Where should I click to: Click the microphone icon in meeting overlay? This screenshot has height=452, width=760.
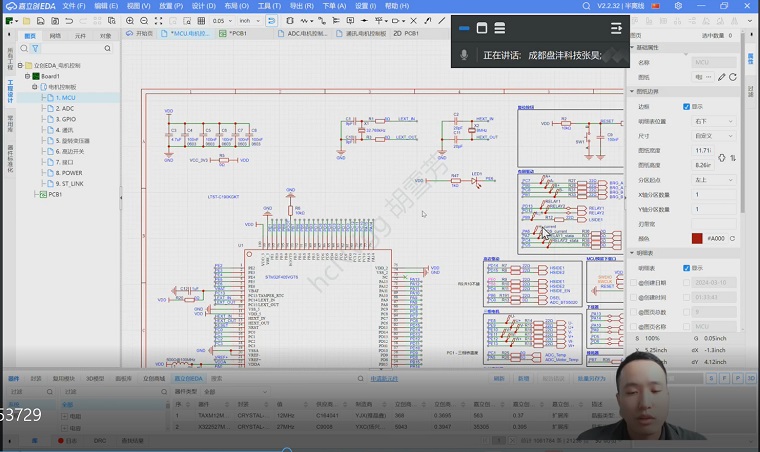click(x=464, y=55)
